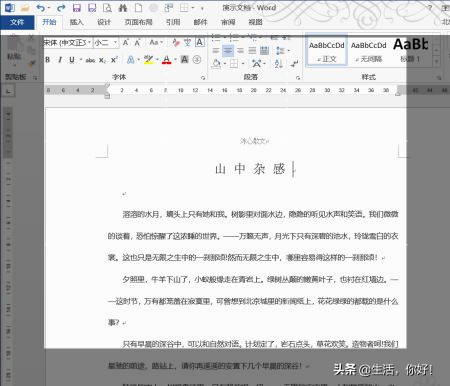The image size is (450, 386).
Task: Click the binoculars Find icon
Action: (x=123, y=8)
